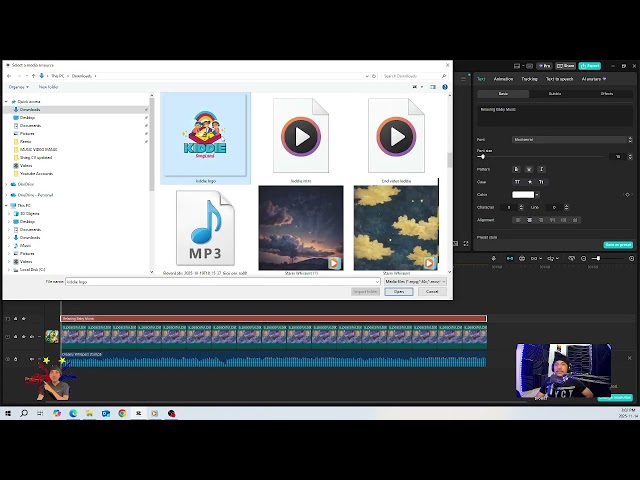Open the Media files type filter dropdown
This screenshot has height=480, width=640.
coord(415,282)
